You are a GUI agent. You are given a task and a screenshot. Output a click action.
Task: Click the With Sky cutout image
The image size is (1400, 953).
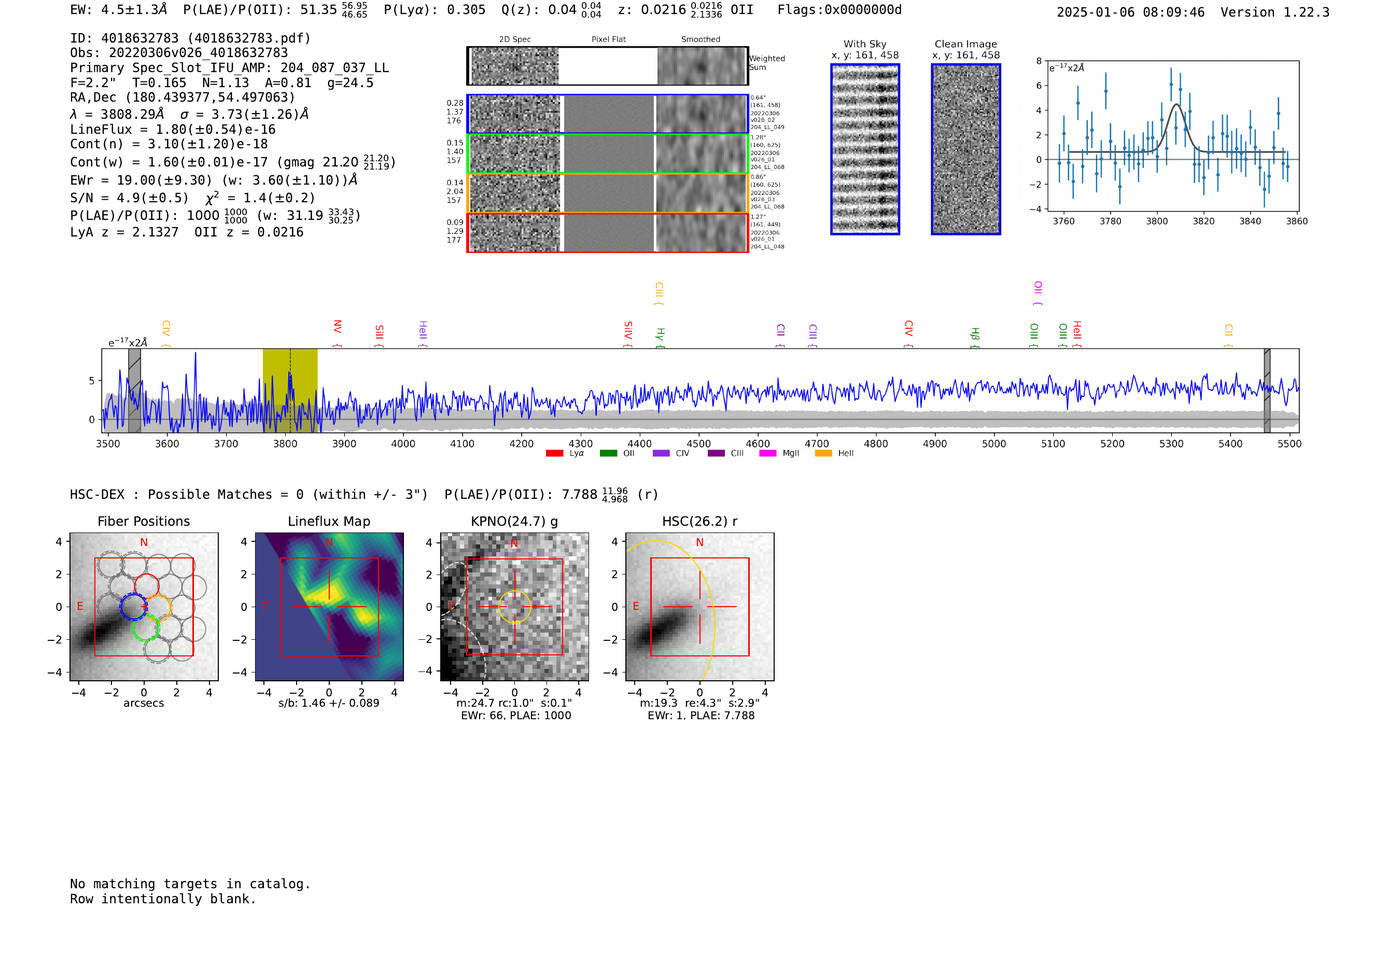(x=865, y=149)
